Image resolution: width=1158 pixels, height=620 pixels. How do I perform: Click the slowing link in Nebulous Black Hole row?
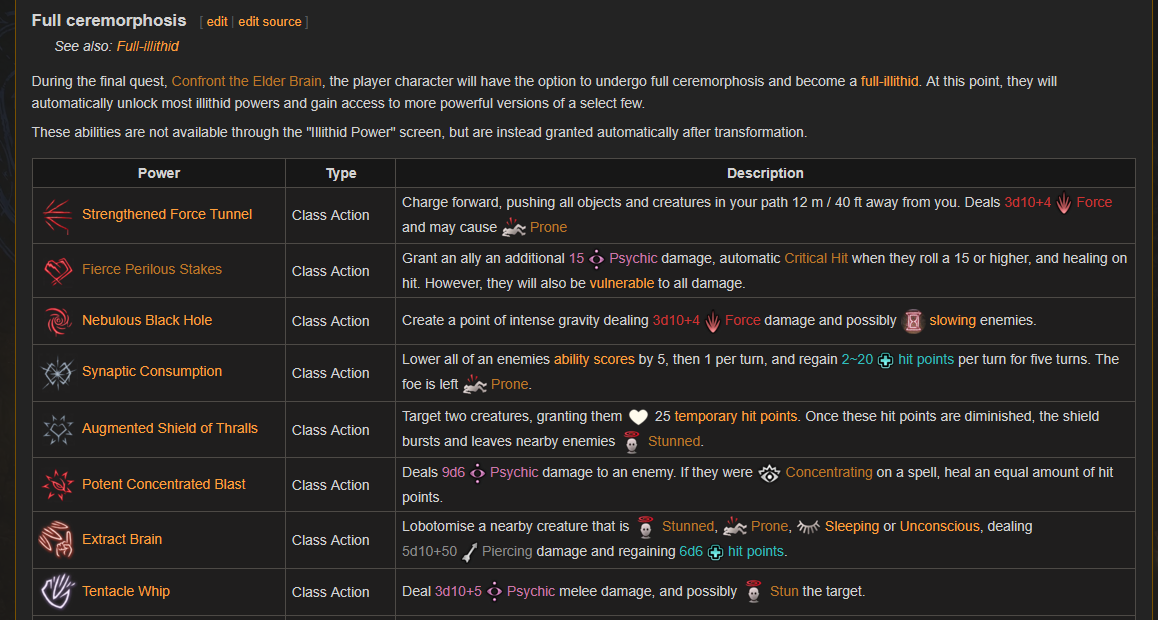tap(953, 321)
